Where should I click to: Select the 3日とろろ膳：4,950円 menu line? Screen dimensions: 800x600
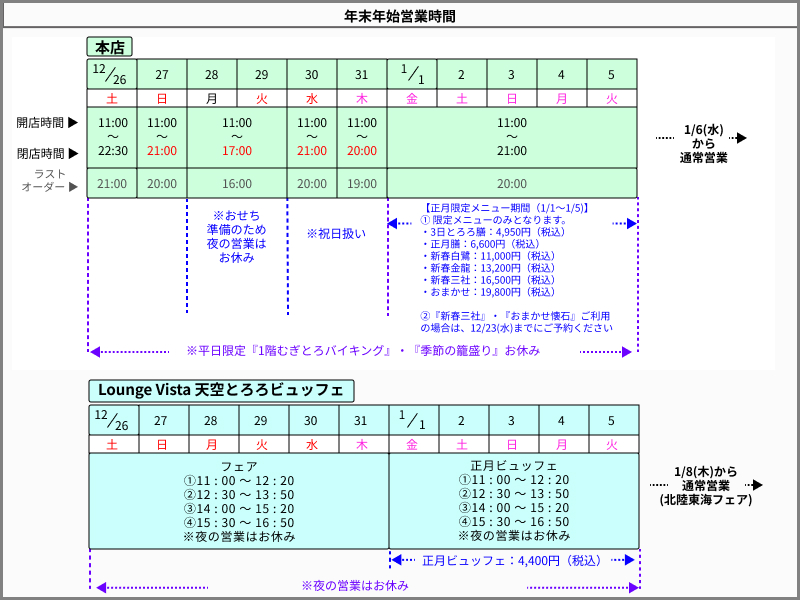[494, 232]
